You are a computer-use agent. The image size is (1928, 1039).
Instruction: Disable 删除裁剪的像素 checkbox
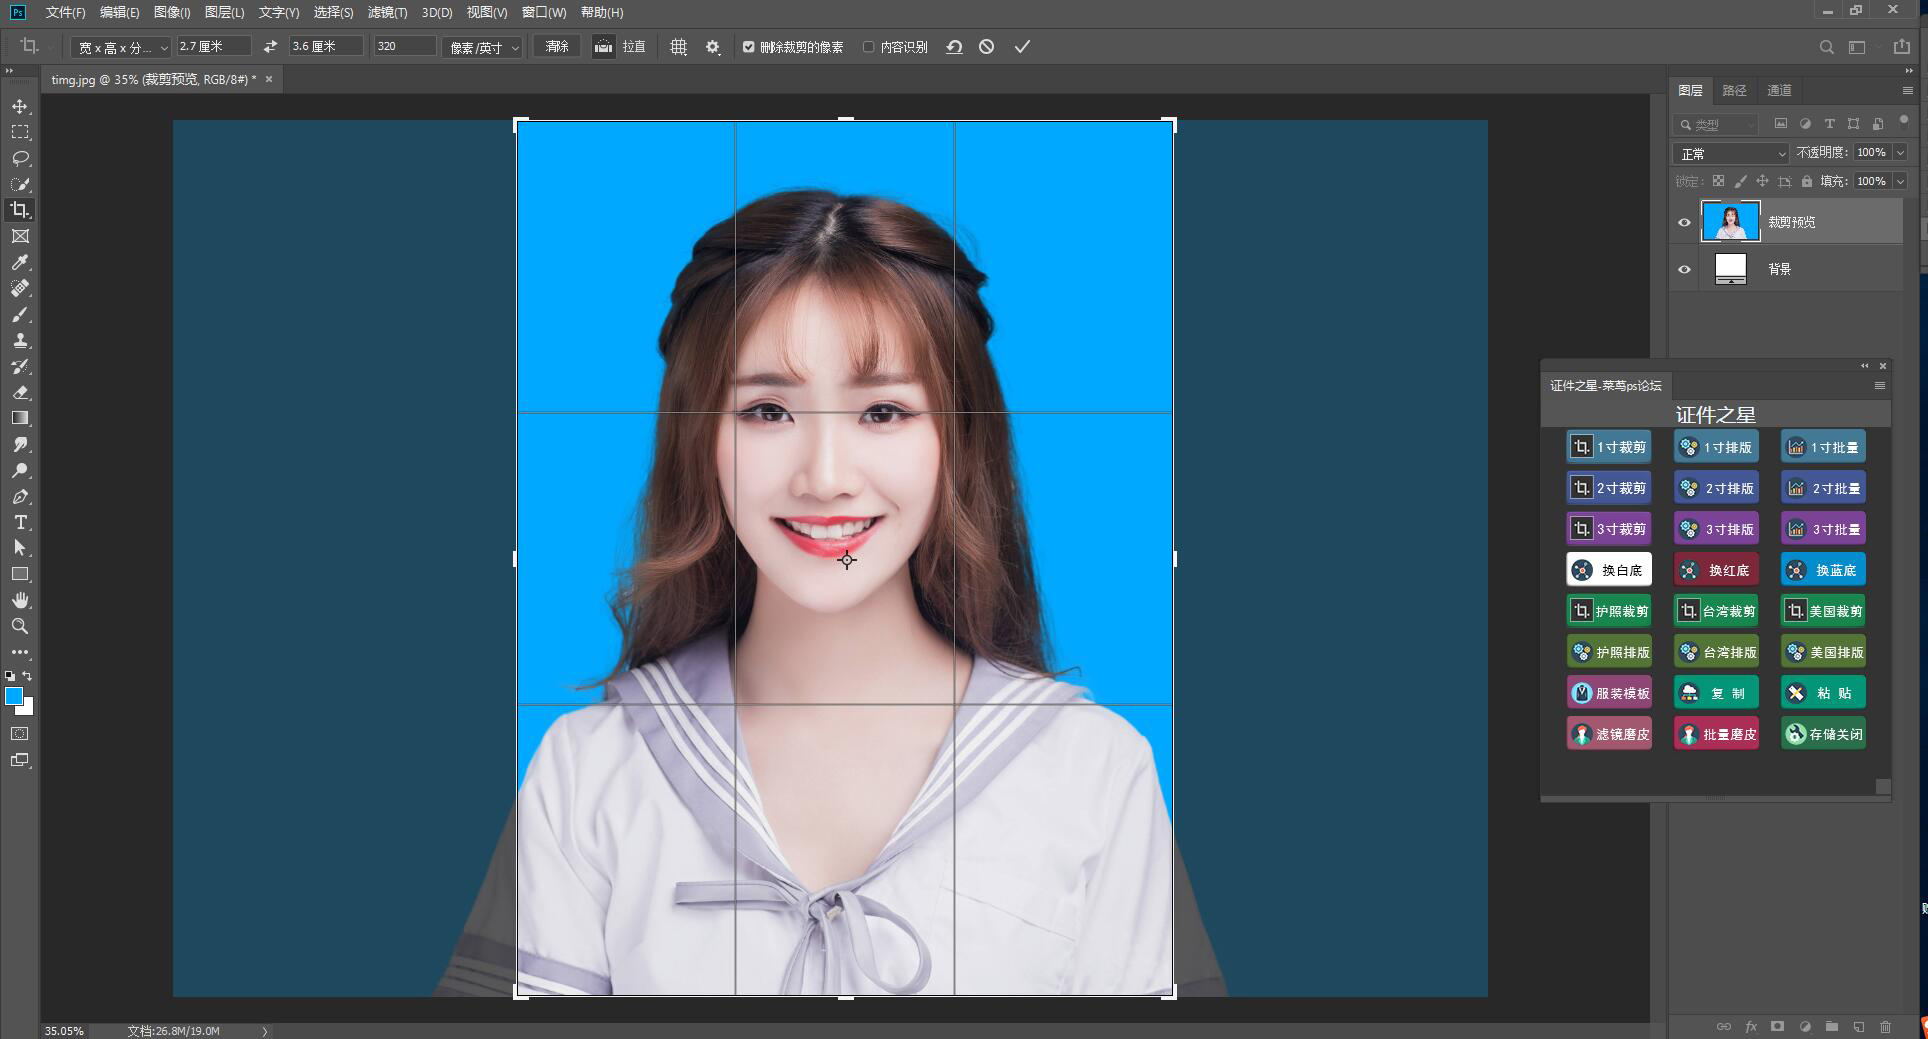click(x=748, y=46)
